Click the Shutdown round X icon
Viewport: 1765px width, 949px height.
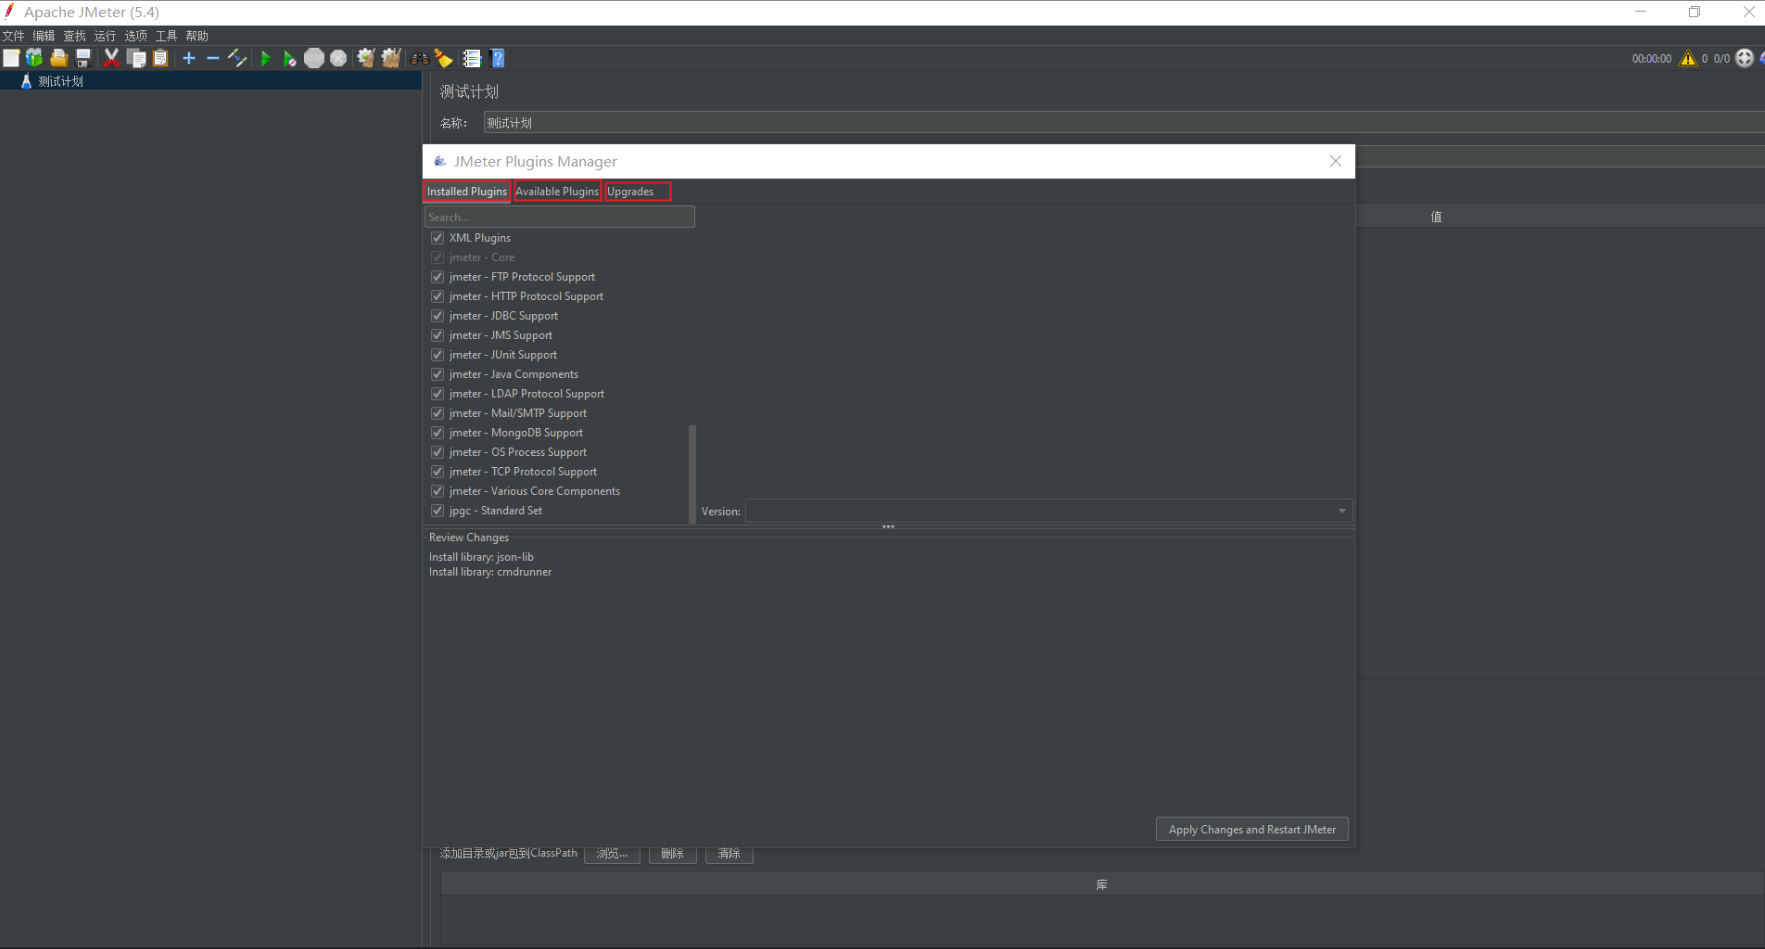pos(339,58)
